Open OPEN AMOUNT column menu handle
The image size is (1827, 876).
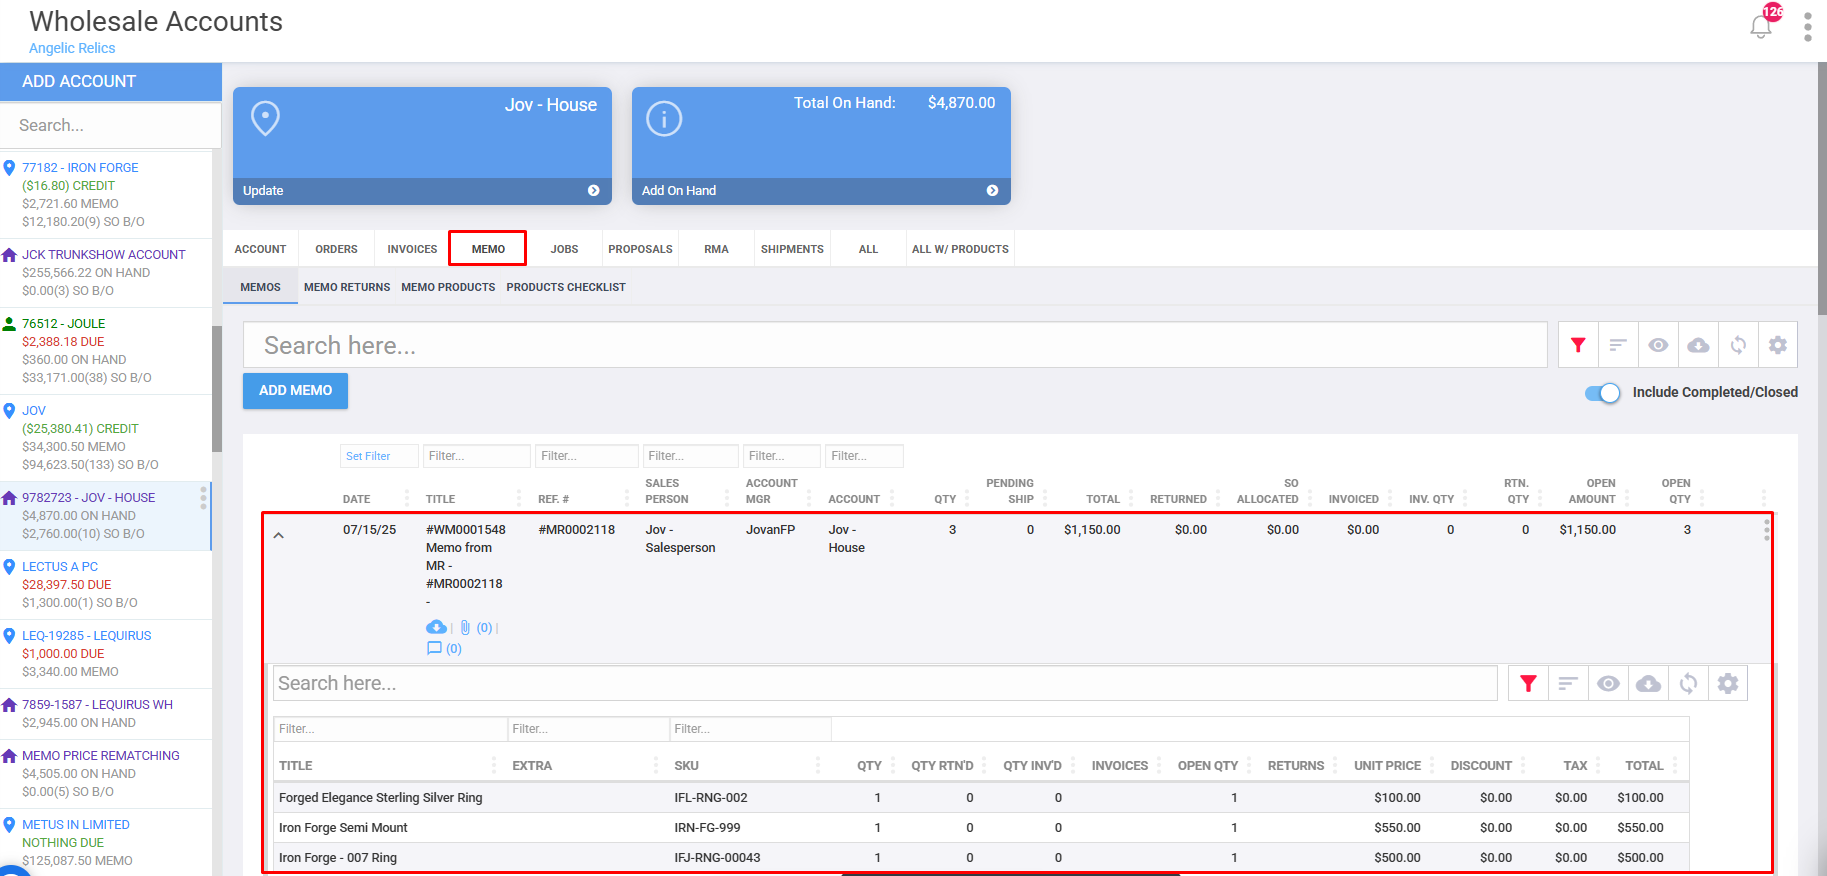1626,498
